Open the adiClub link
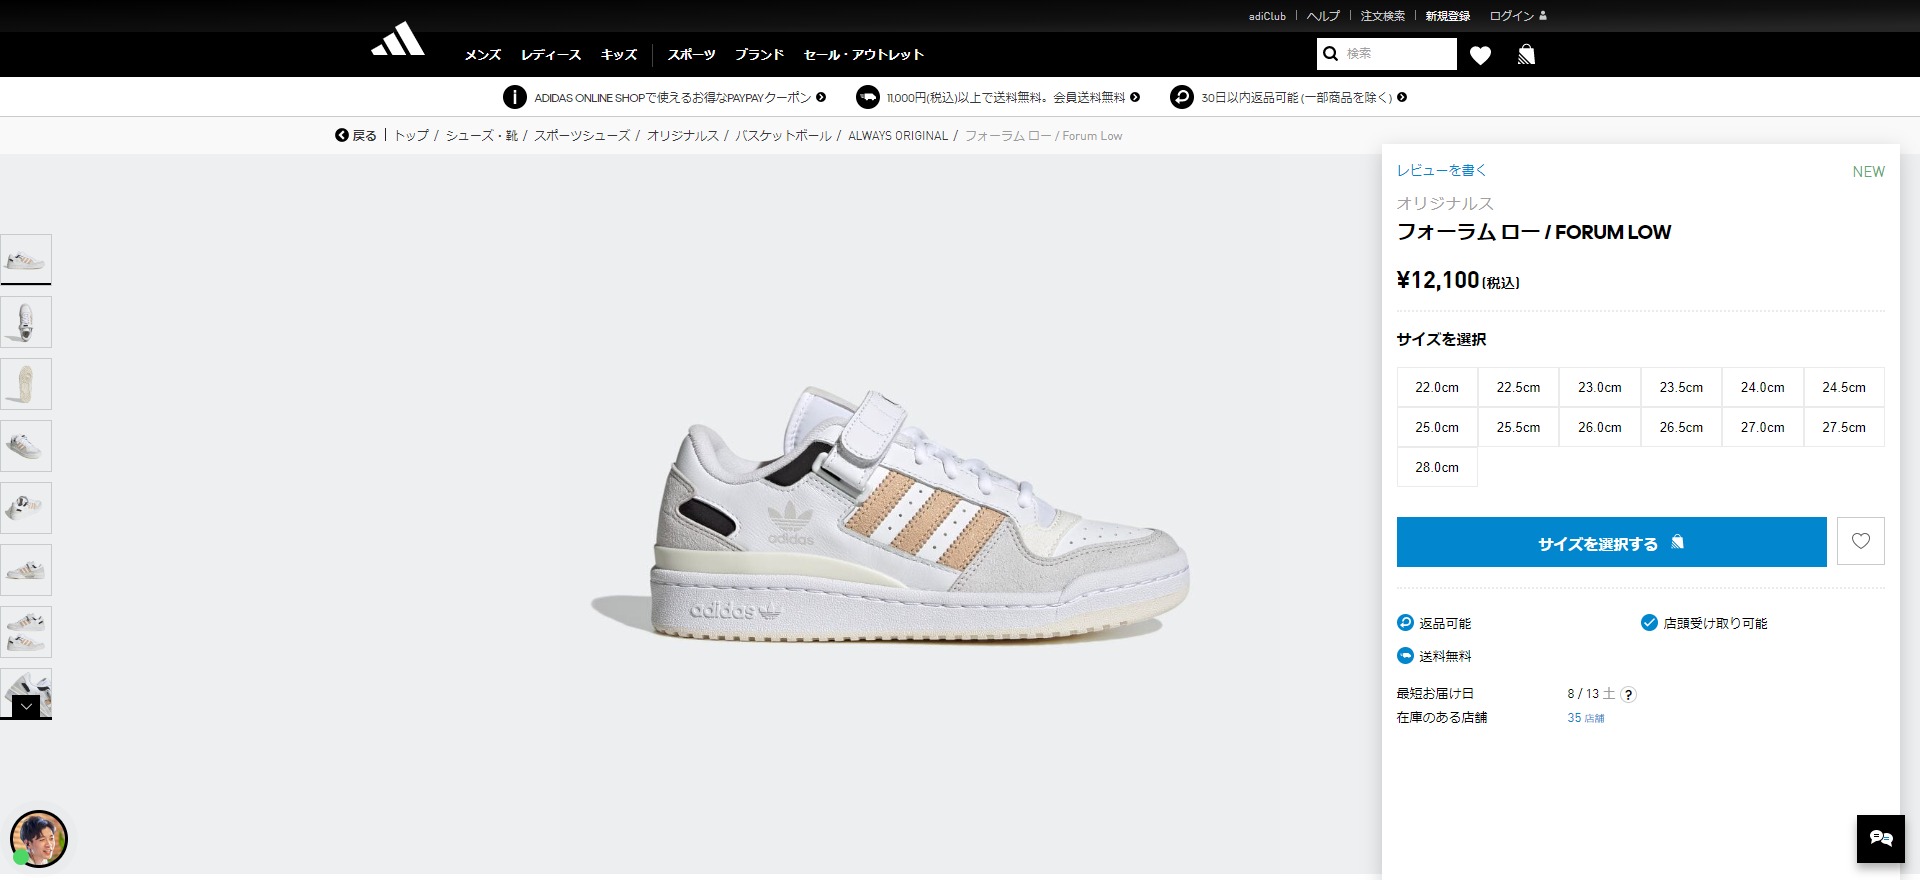The height and width of the screenshot is (880, 1920). 1267,16
